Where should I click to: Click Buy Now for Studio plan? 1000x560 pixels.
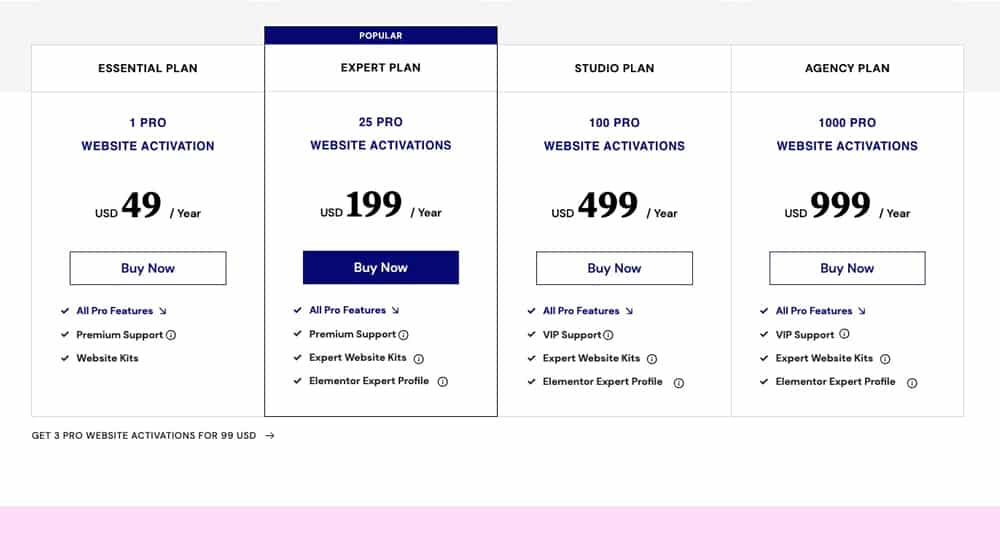[x=614, y=268]
